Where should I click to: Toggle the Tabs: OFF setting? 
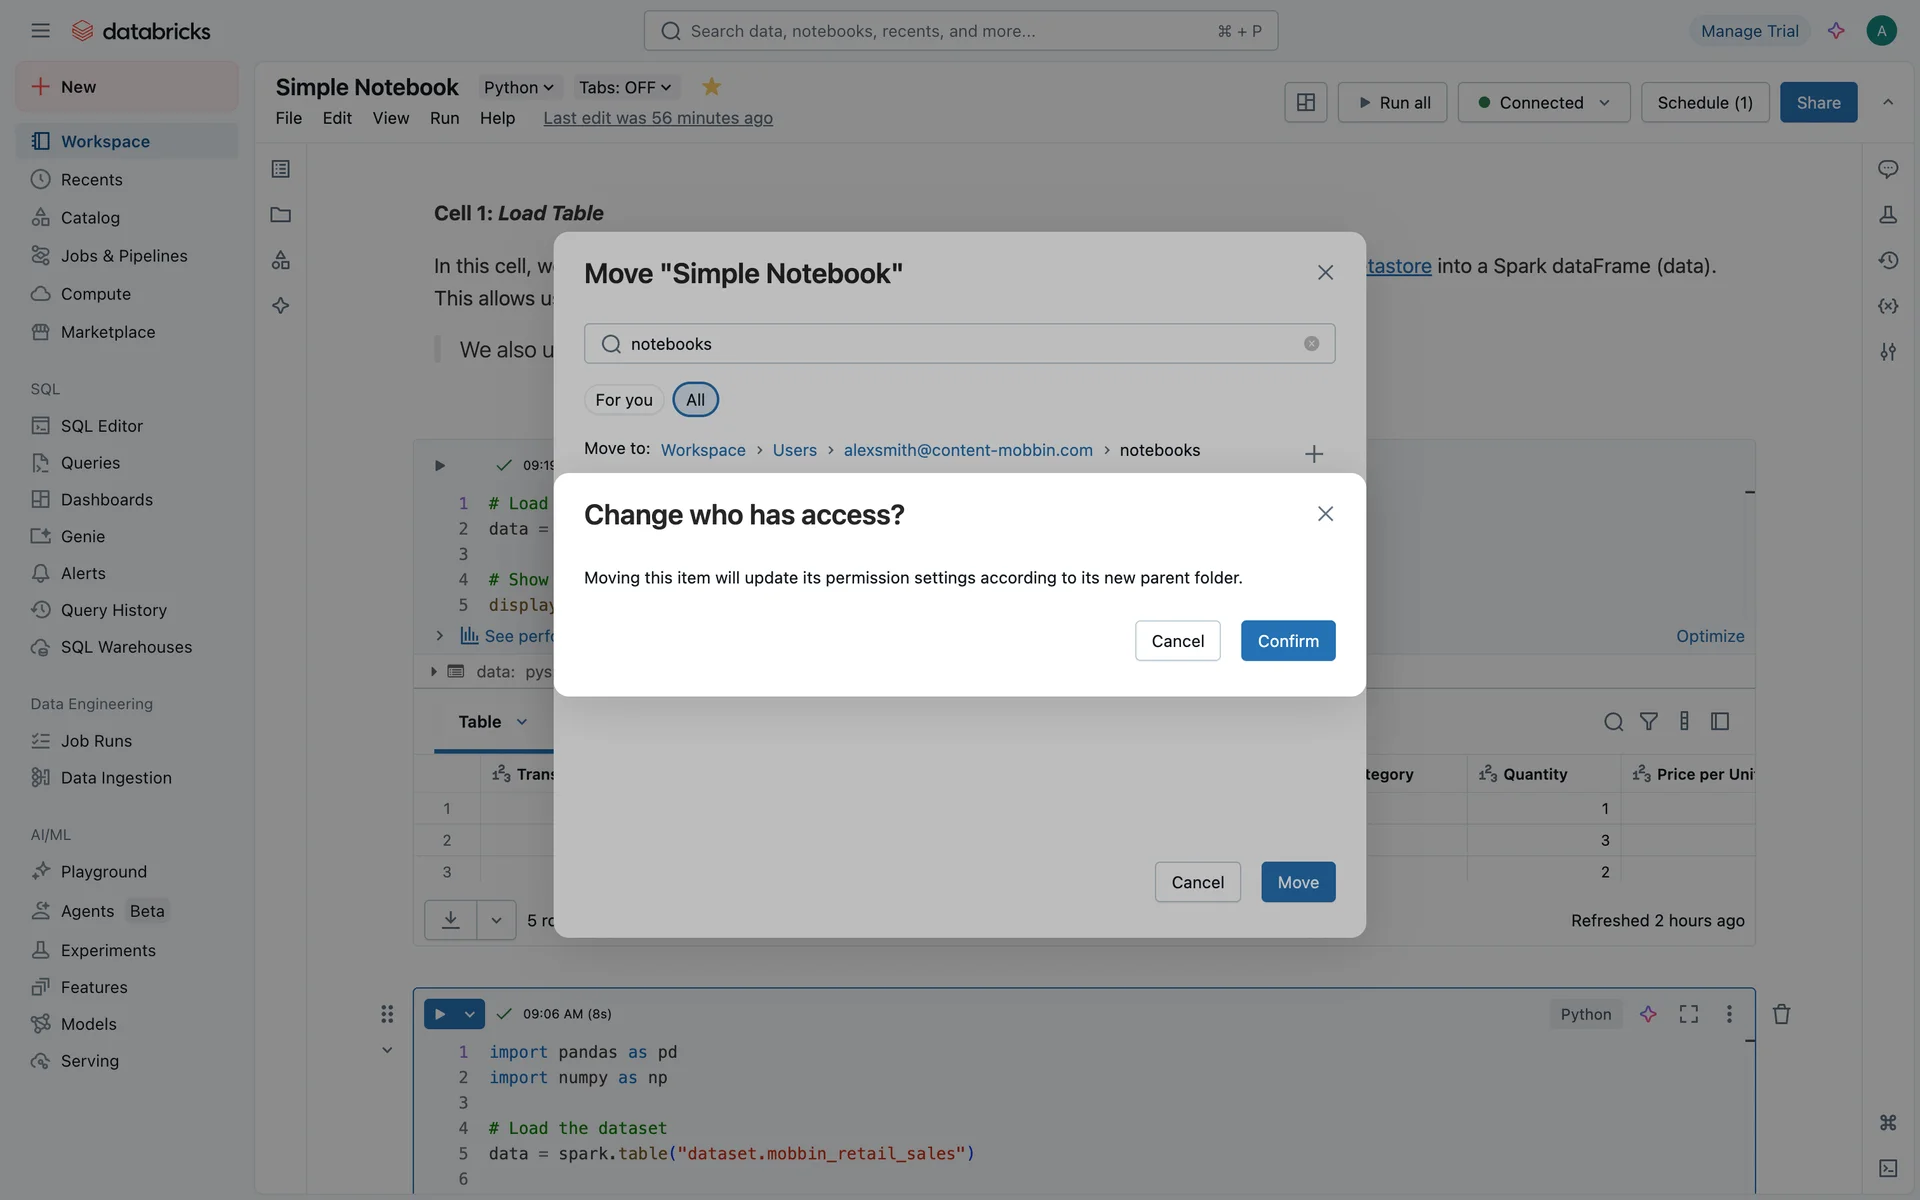click(x=625, y=88)
